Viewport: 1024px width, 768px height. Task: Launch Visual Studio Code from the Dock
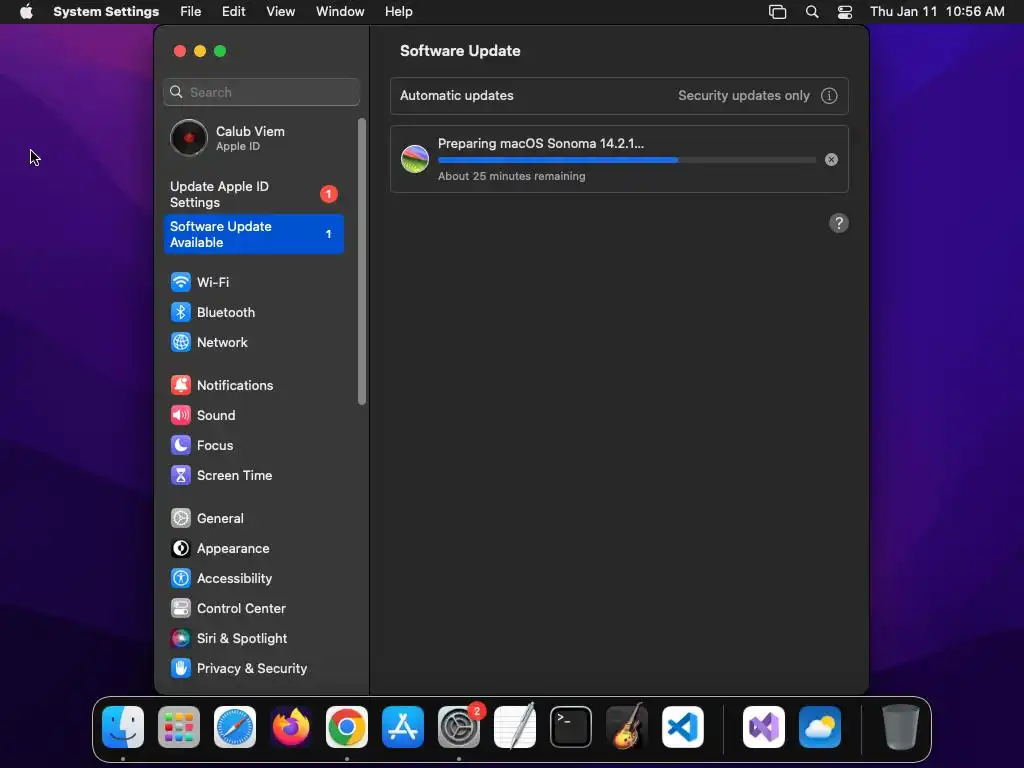tap(683, 727)
